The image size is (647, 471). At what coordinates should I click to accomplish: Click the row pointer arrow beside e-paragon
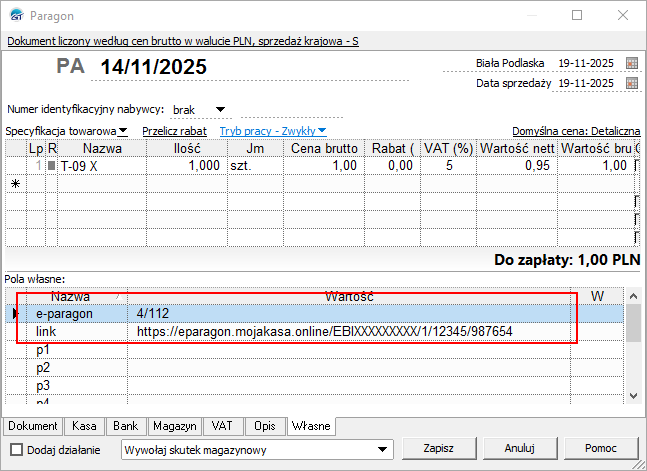(x=13, y=314)
